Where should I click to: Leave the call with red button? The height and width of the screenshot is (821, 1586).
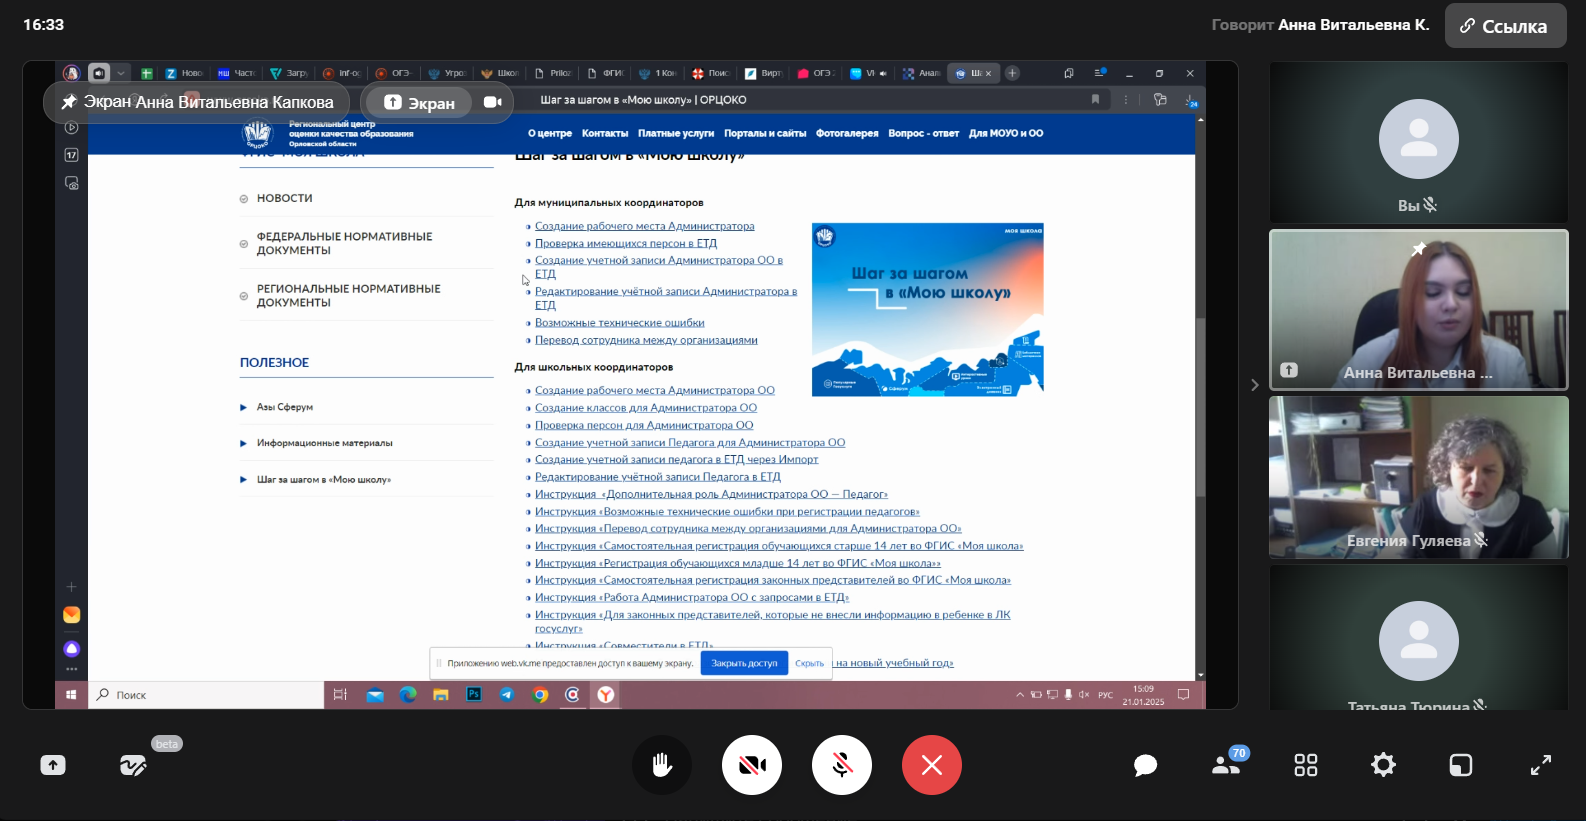click(x=931, y=765)
